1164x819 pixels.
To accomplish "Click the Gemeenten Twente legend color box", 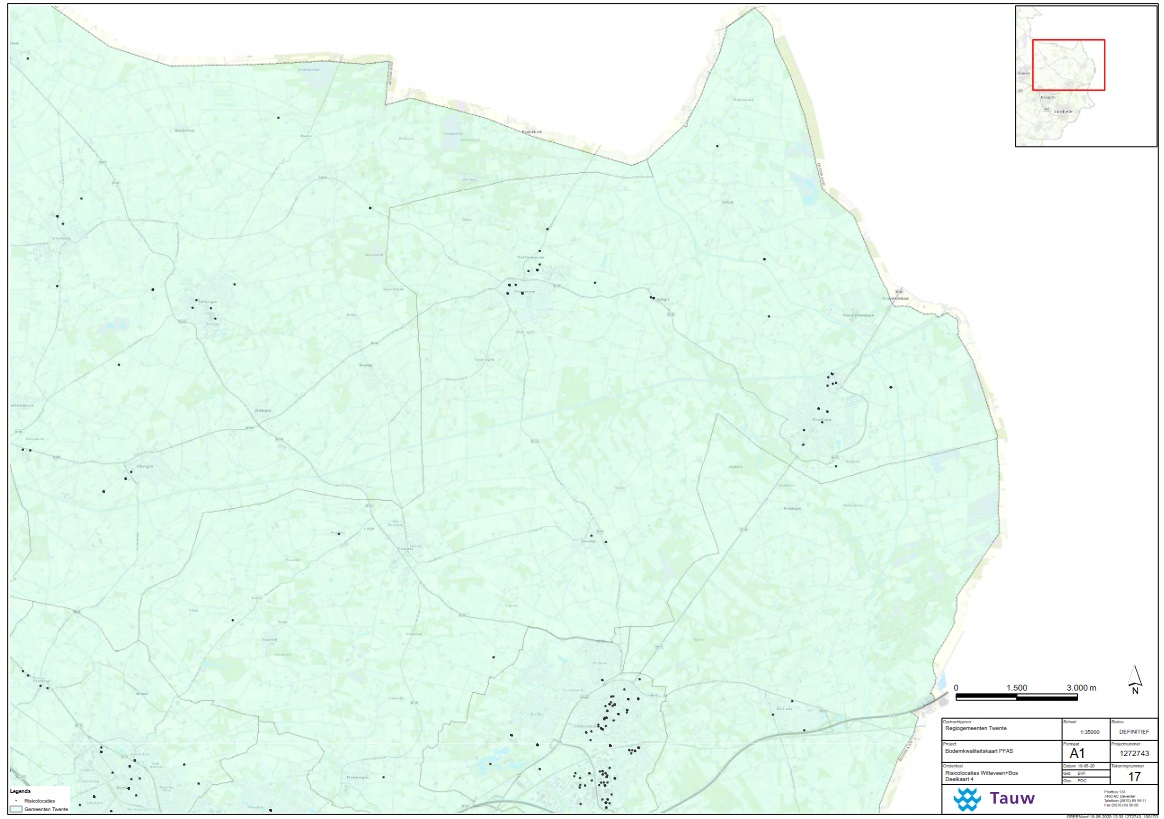I will (16, 809).
